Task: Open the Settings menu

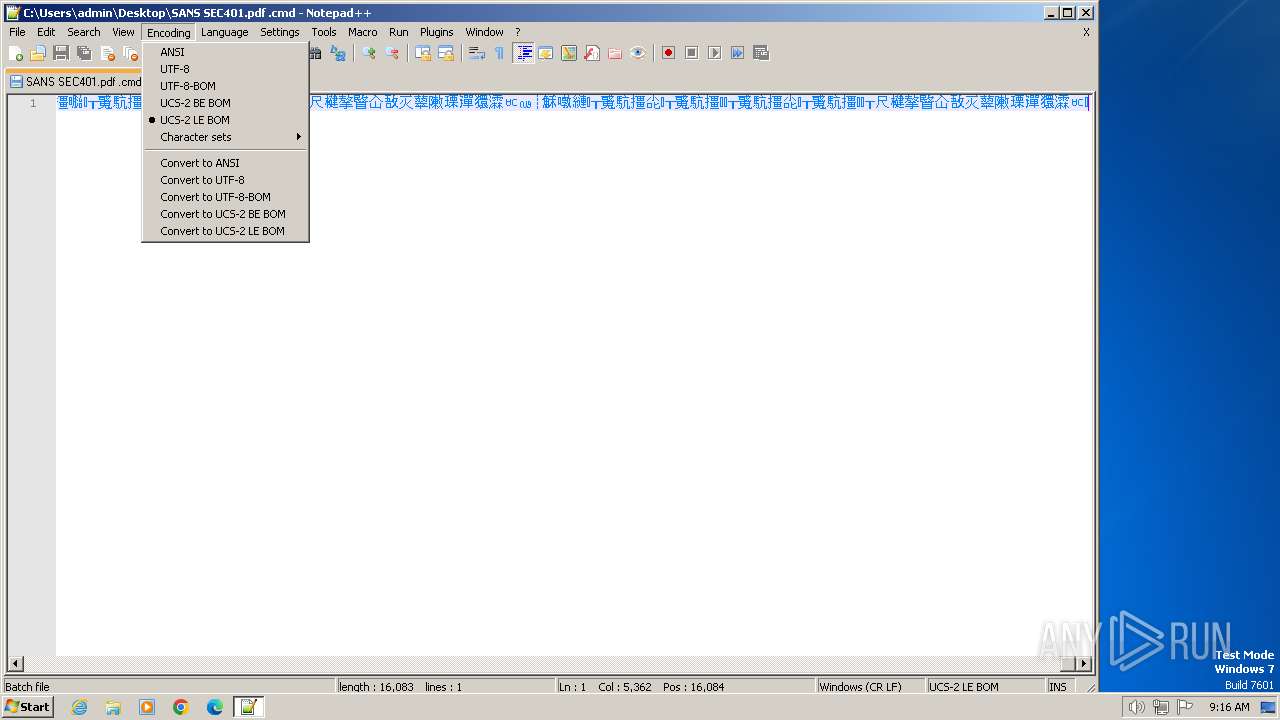Action: (x=280, y=32)
